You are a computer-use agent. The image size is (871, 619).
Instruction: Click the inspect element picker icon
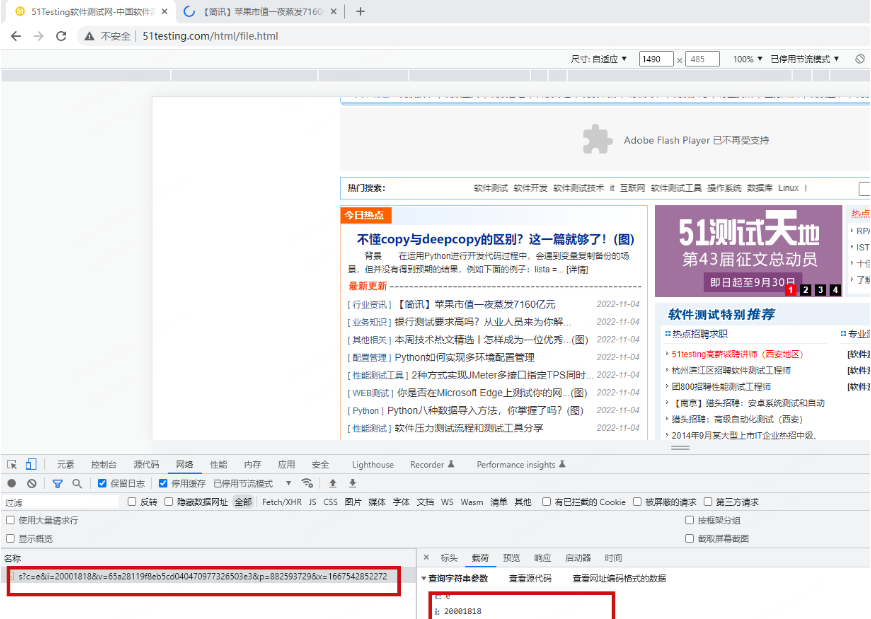[x=12, y=464]
